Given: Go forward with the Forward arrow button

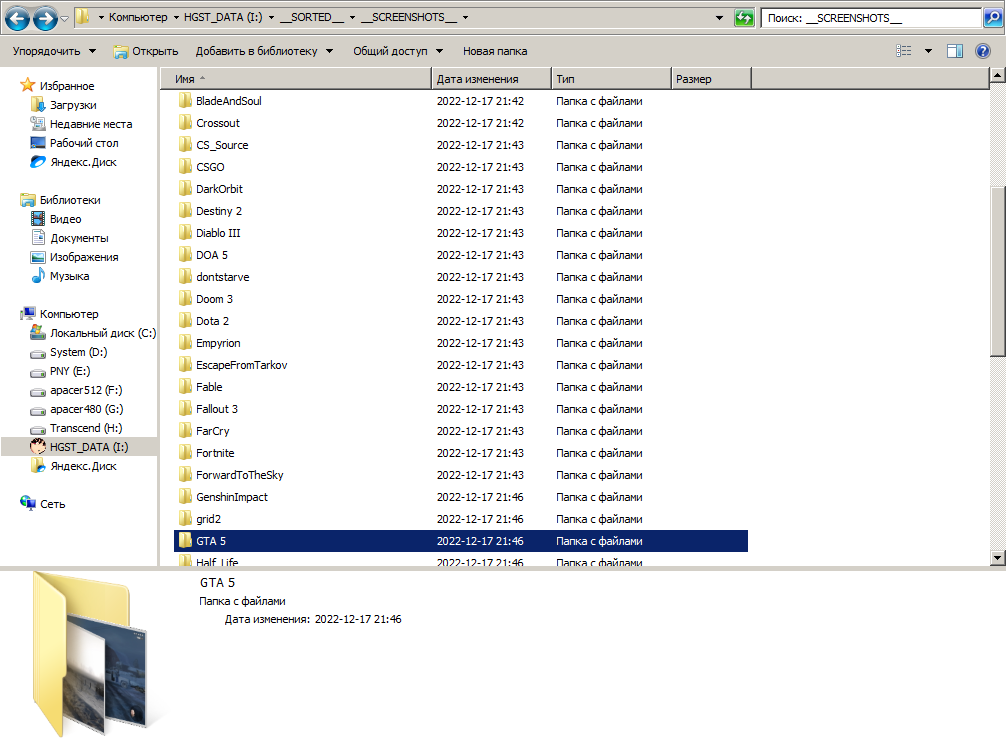Looking at the screenshot, I should tap(45, 18).
